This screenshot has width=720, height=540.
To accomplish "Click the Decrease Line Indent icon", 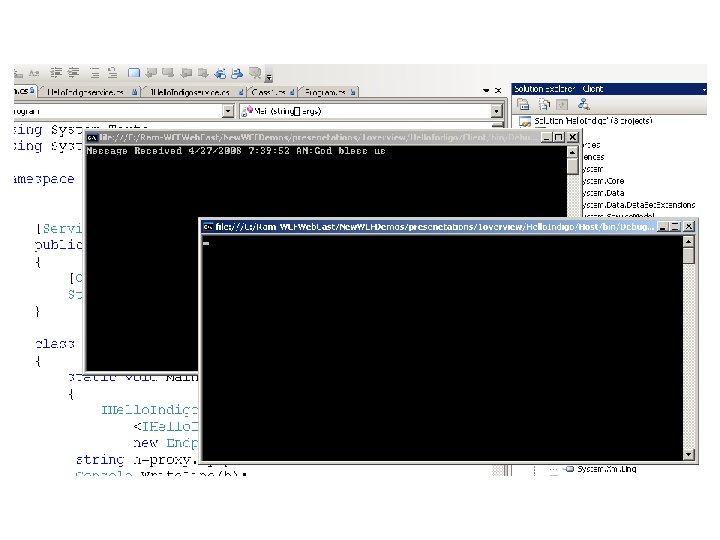I will [x=56, y=73].
